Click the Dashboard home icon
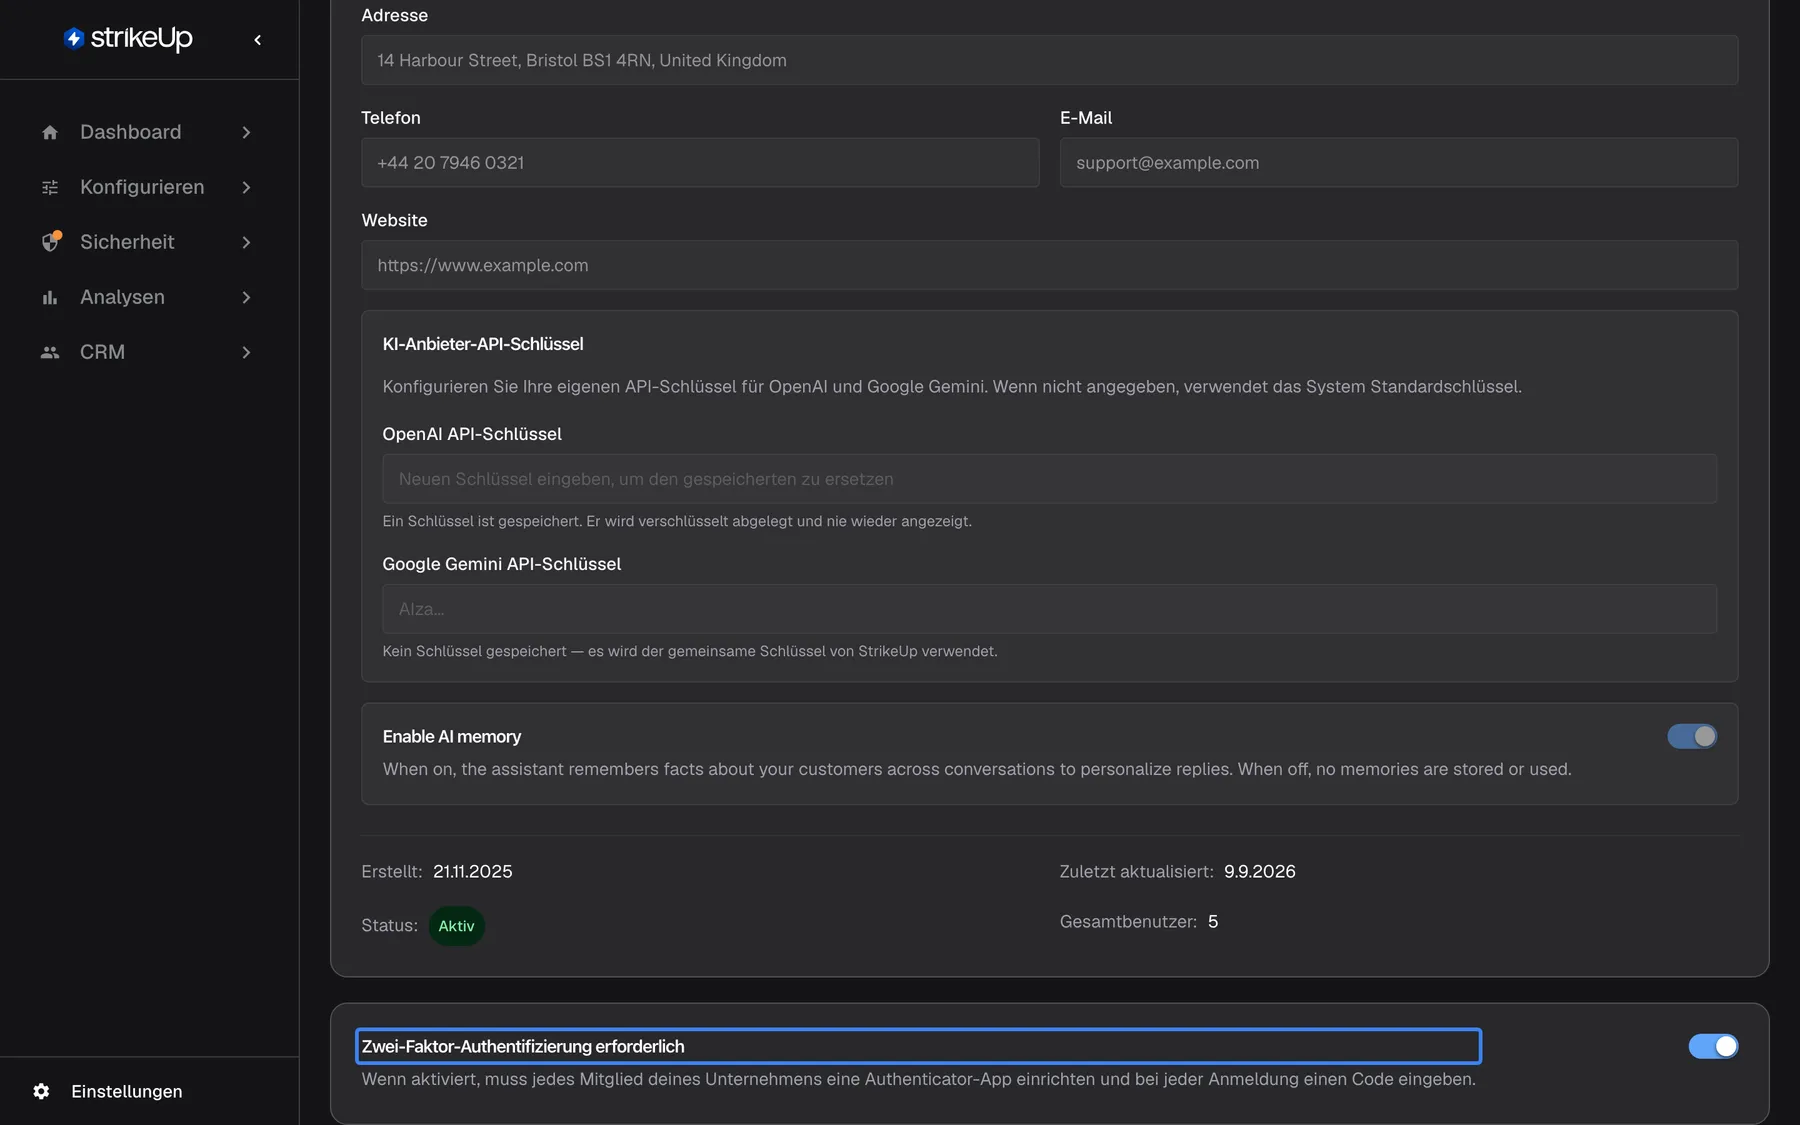This screenshot has height=1125, width=1800. pos(50,132)
